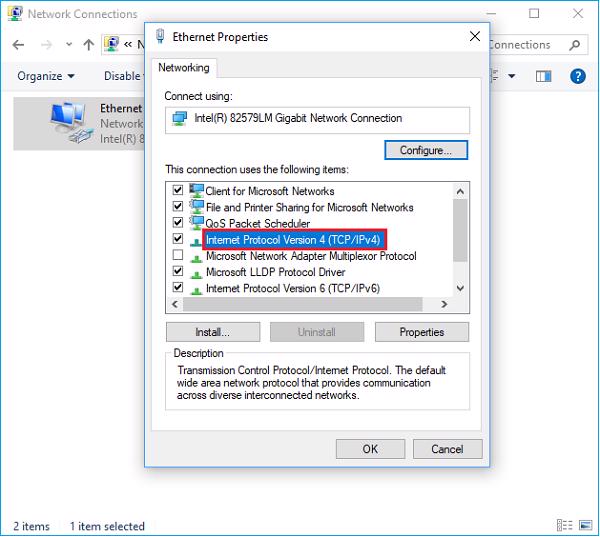Close the Ethernet Properties dialog
This screenshot has height=537, width=600.
(474, 36)
